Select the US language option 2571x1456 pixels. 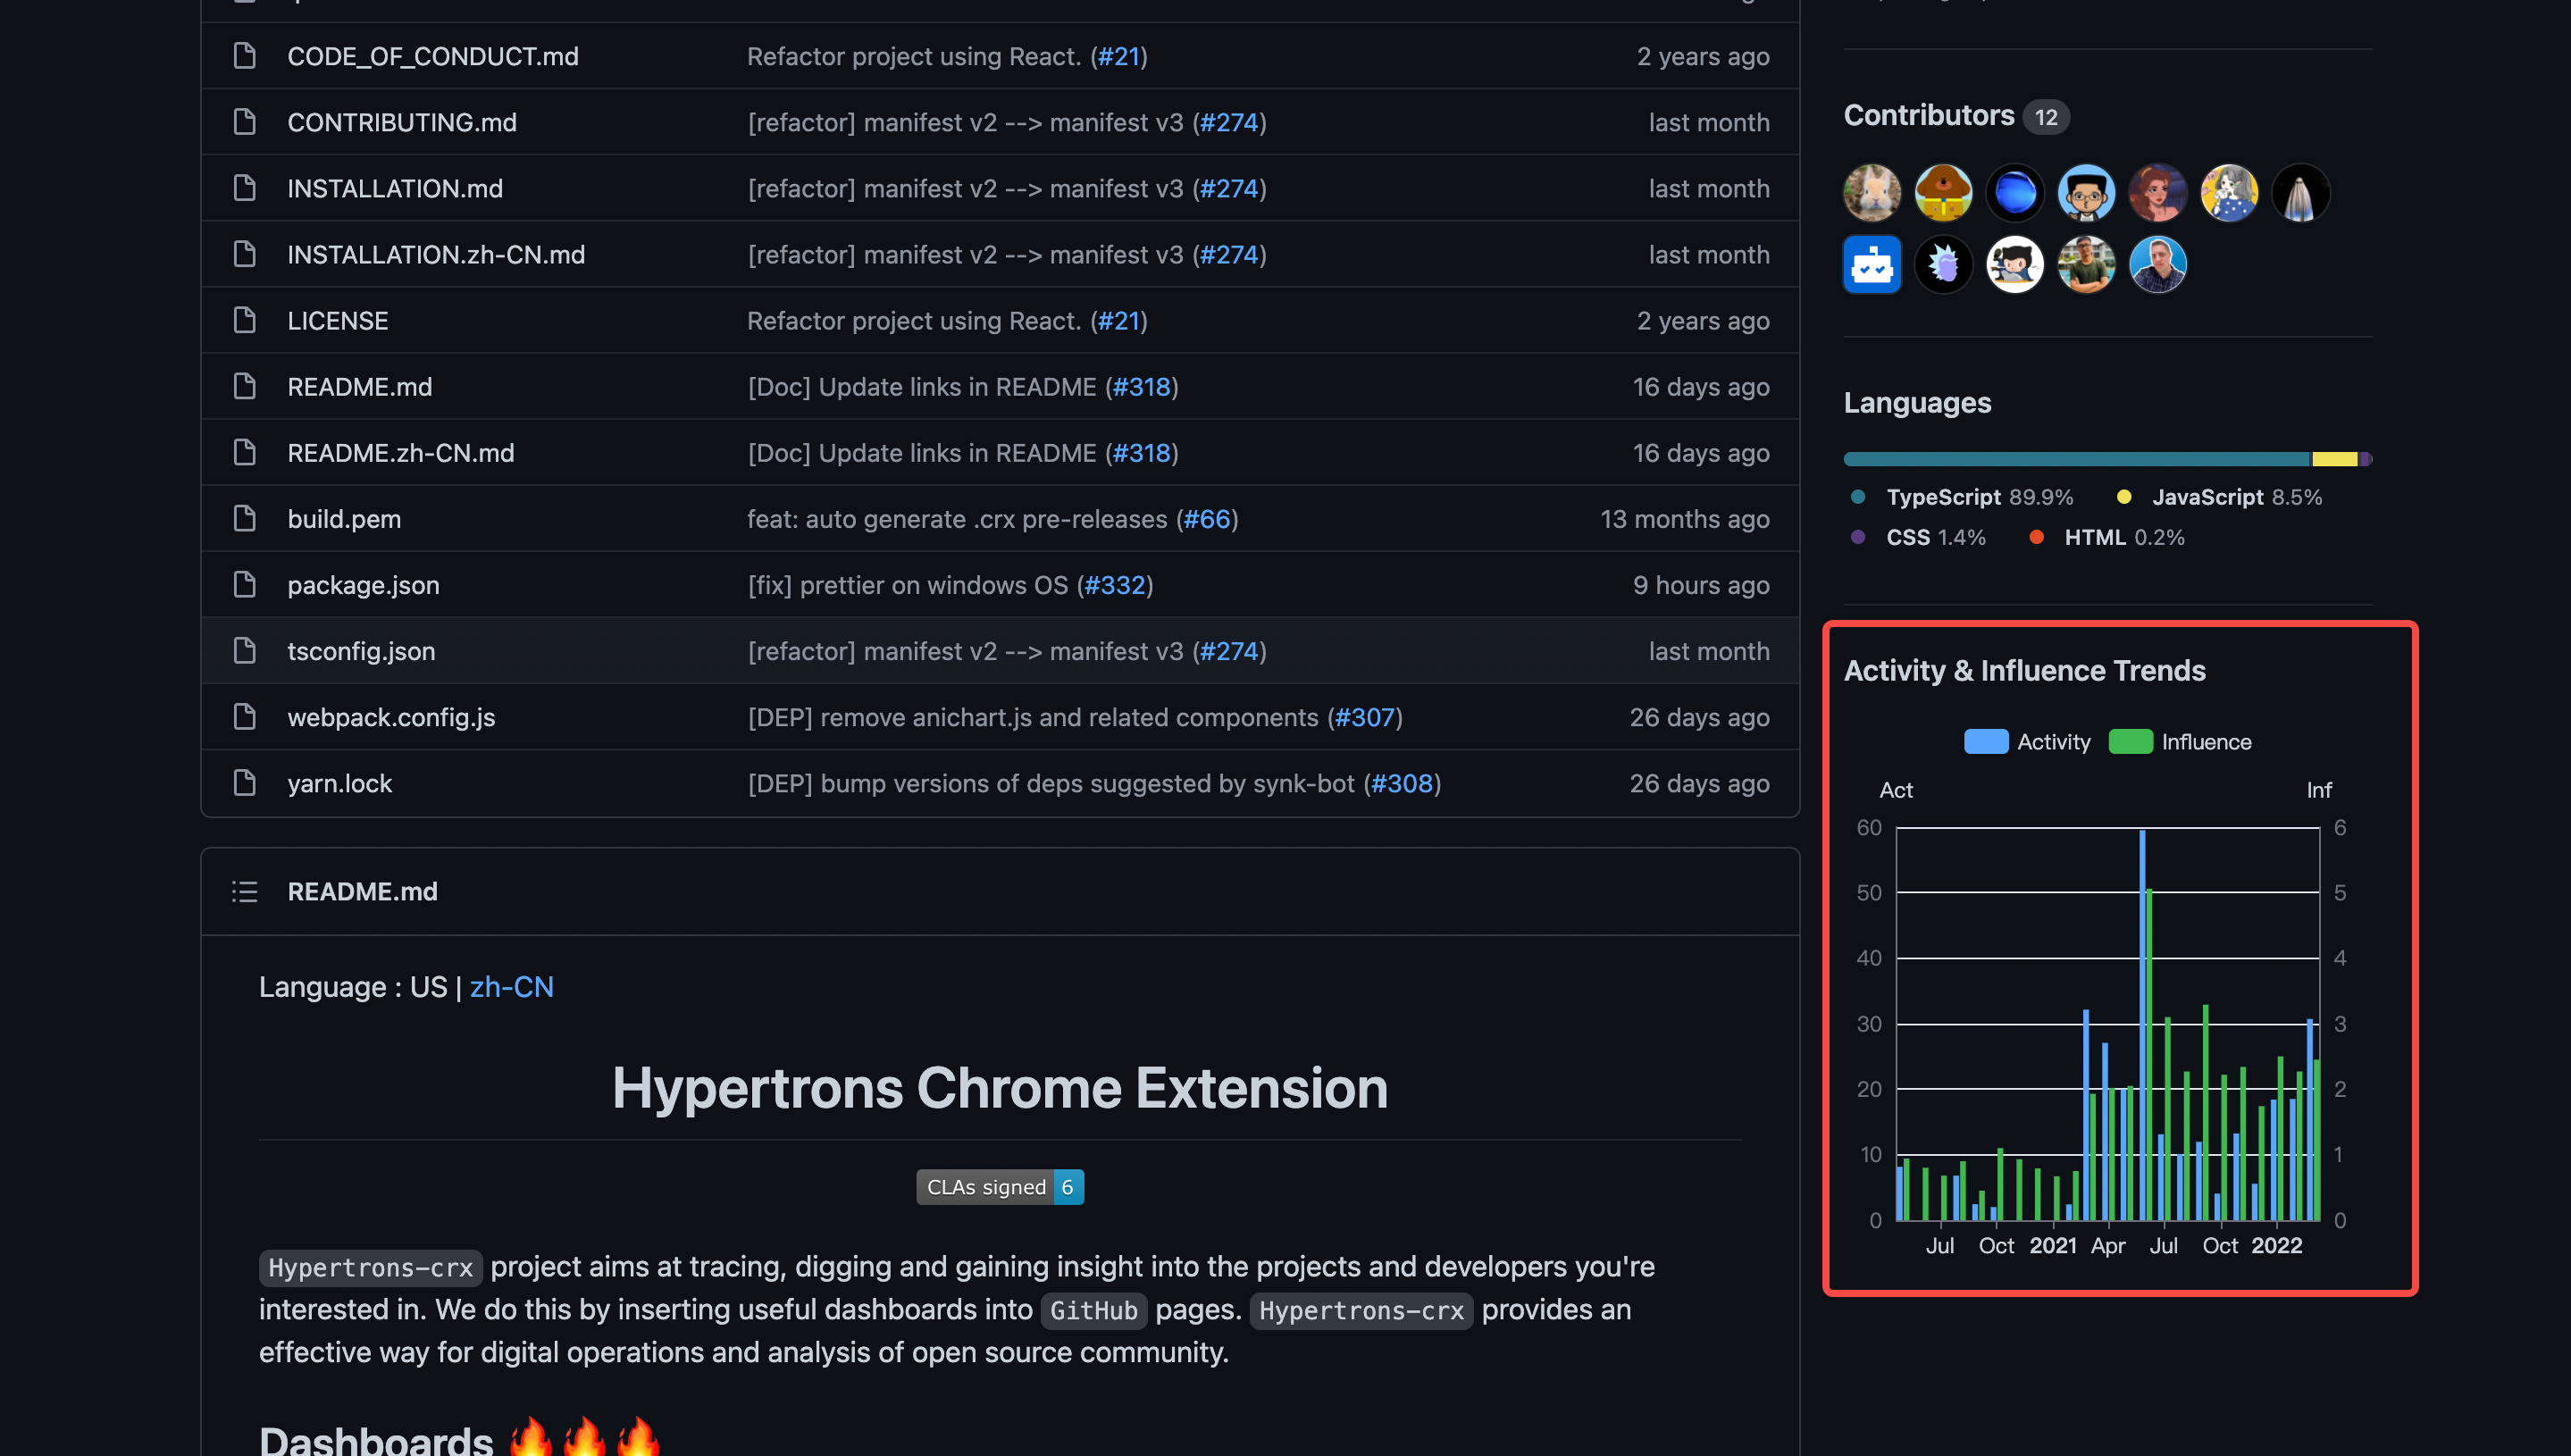430,986
